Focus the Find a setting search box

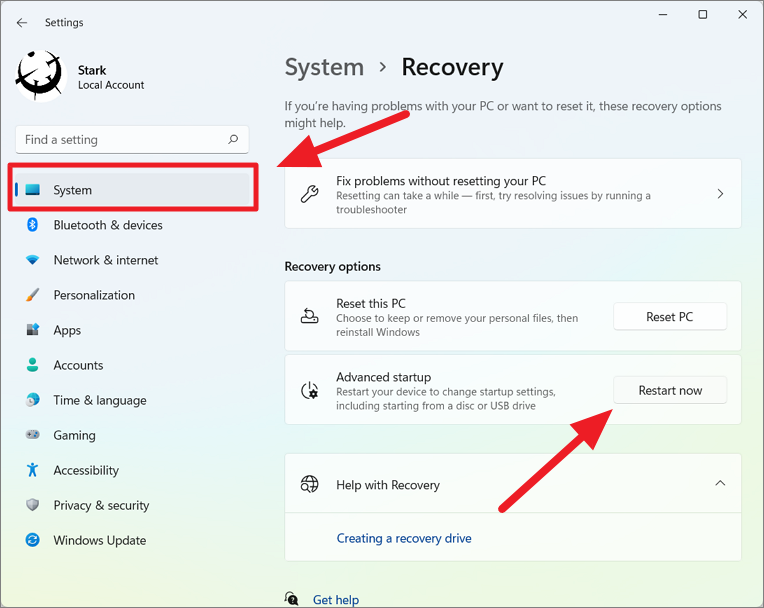point(132,139)
